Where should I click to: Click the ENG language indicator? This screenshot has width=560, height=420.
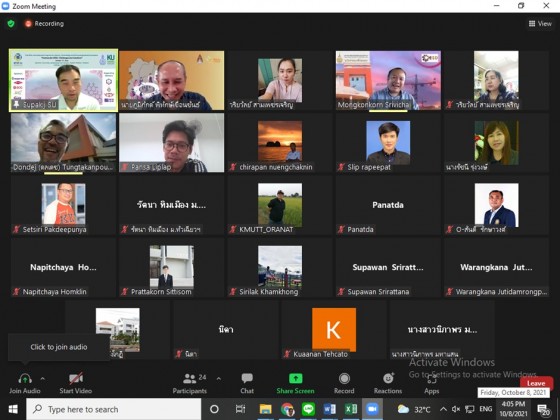click(x=485, y=409)
